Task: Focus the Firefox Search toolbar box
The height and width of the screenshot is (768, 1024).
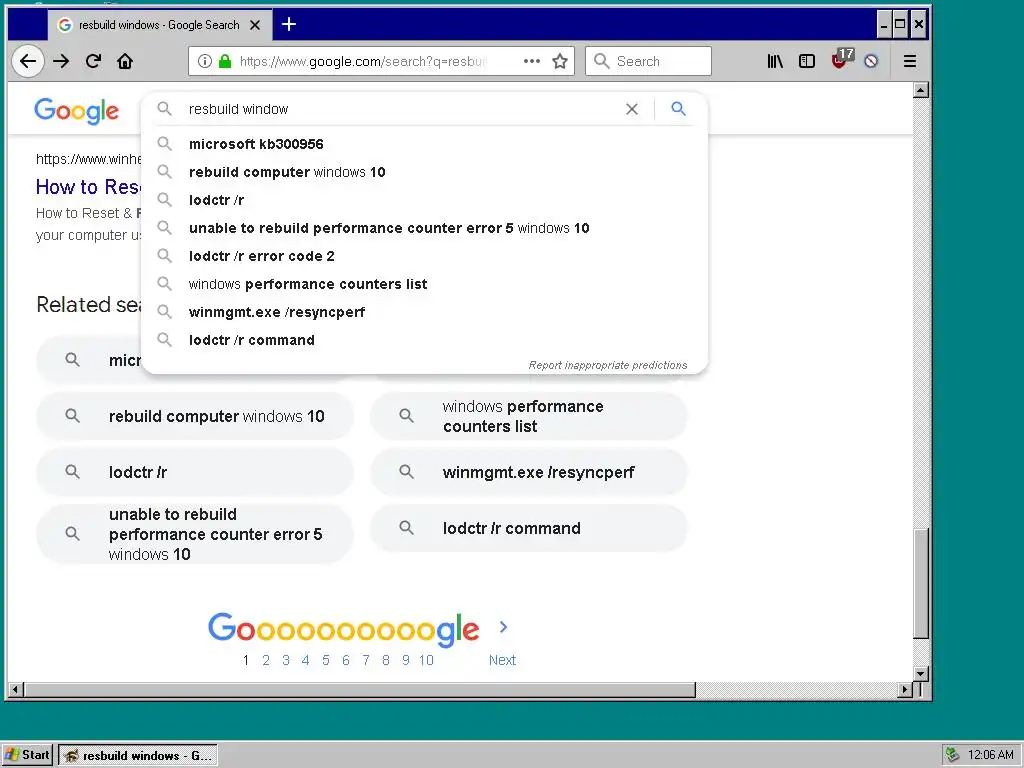Action: click(648, 61)
